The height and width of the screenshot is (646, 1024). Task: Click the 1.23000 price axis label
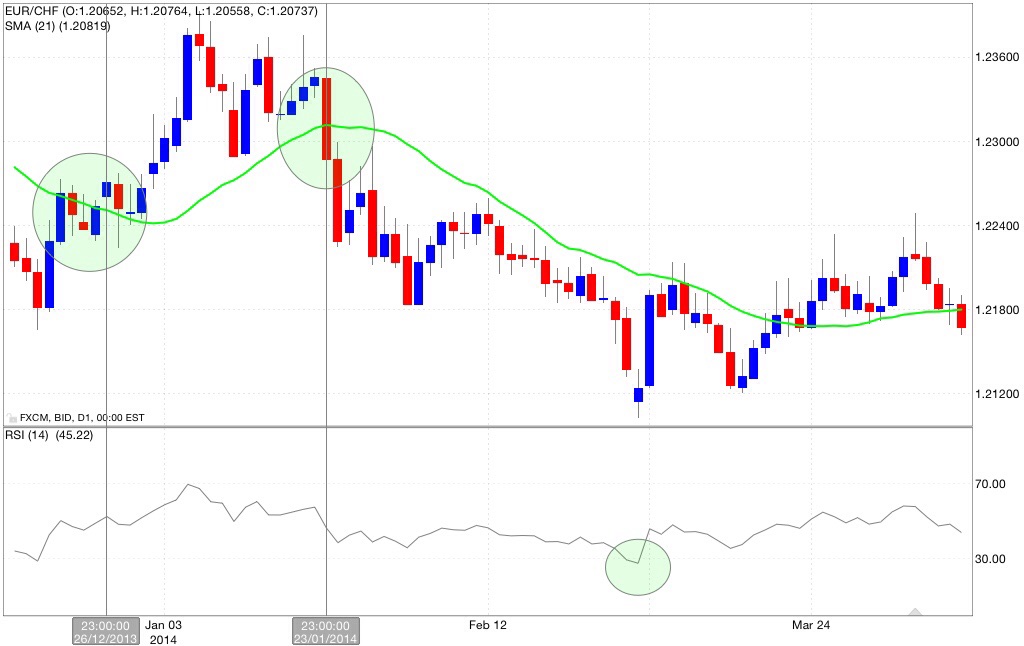coord(997,142)
